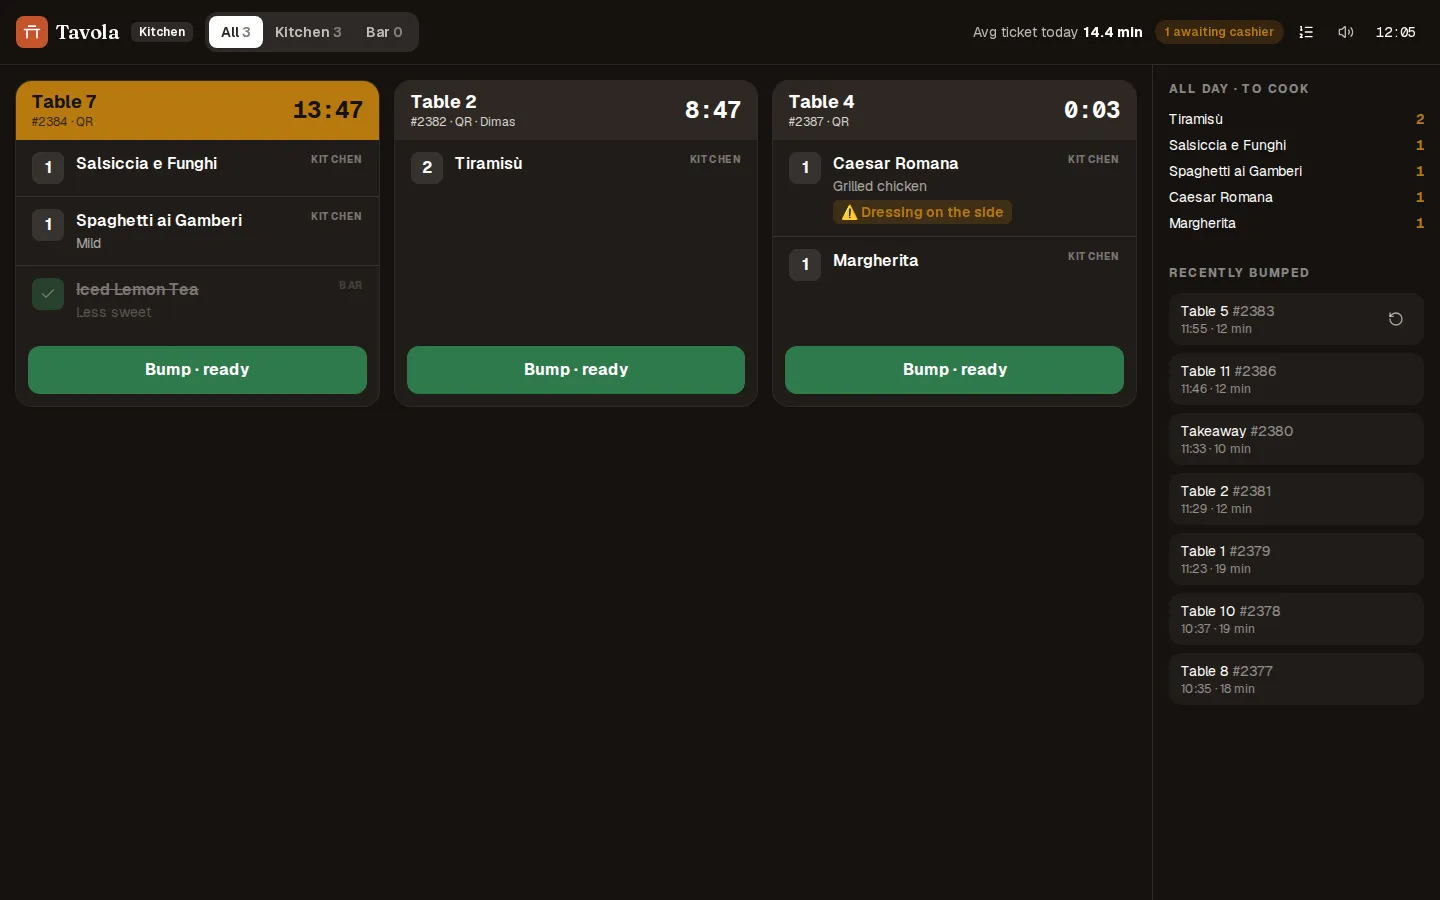The width and height of the screenshot is (1440, 900).
Task: Bump Table 7 ticket as ready
Action: pos(197,370)
